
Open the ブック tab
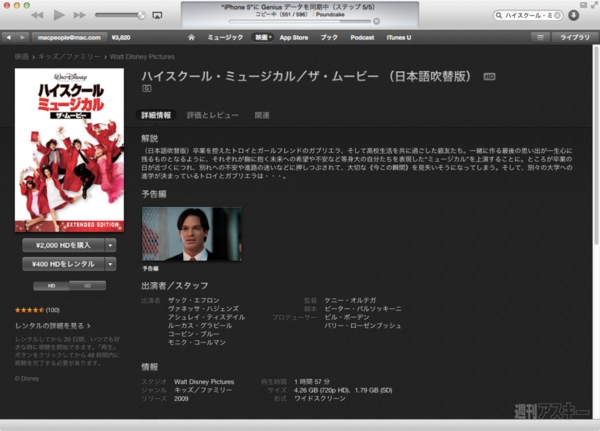coord(329,38)
